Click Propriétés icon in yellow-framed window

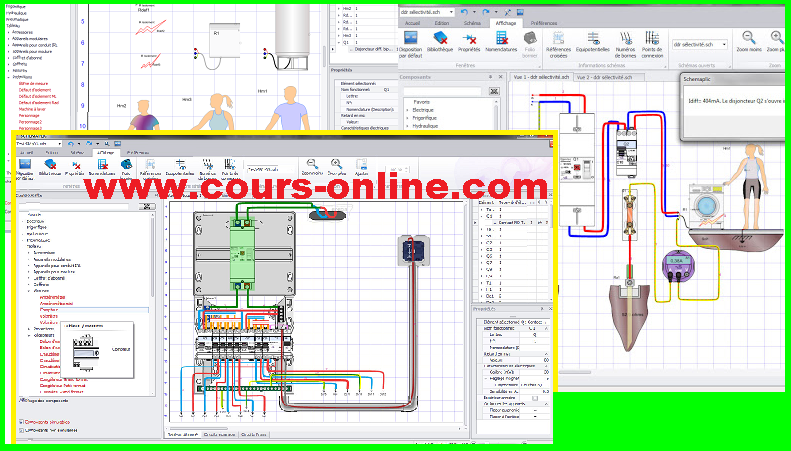75,164
